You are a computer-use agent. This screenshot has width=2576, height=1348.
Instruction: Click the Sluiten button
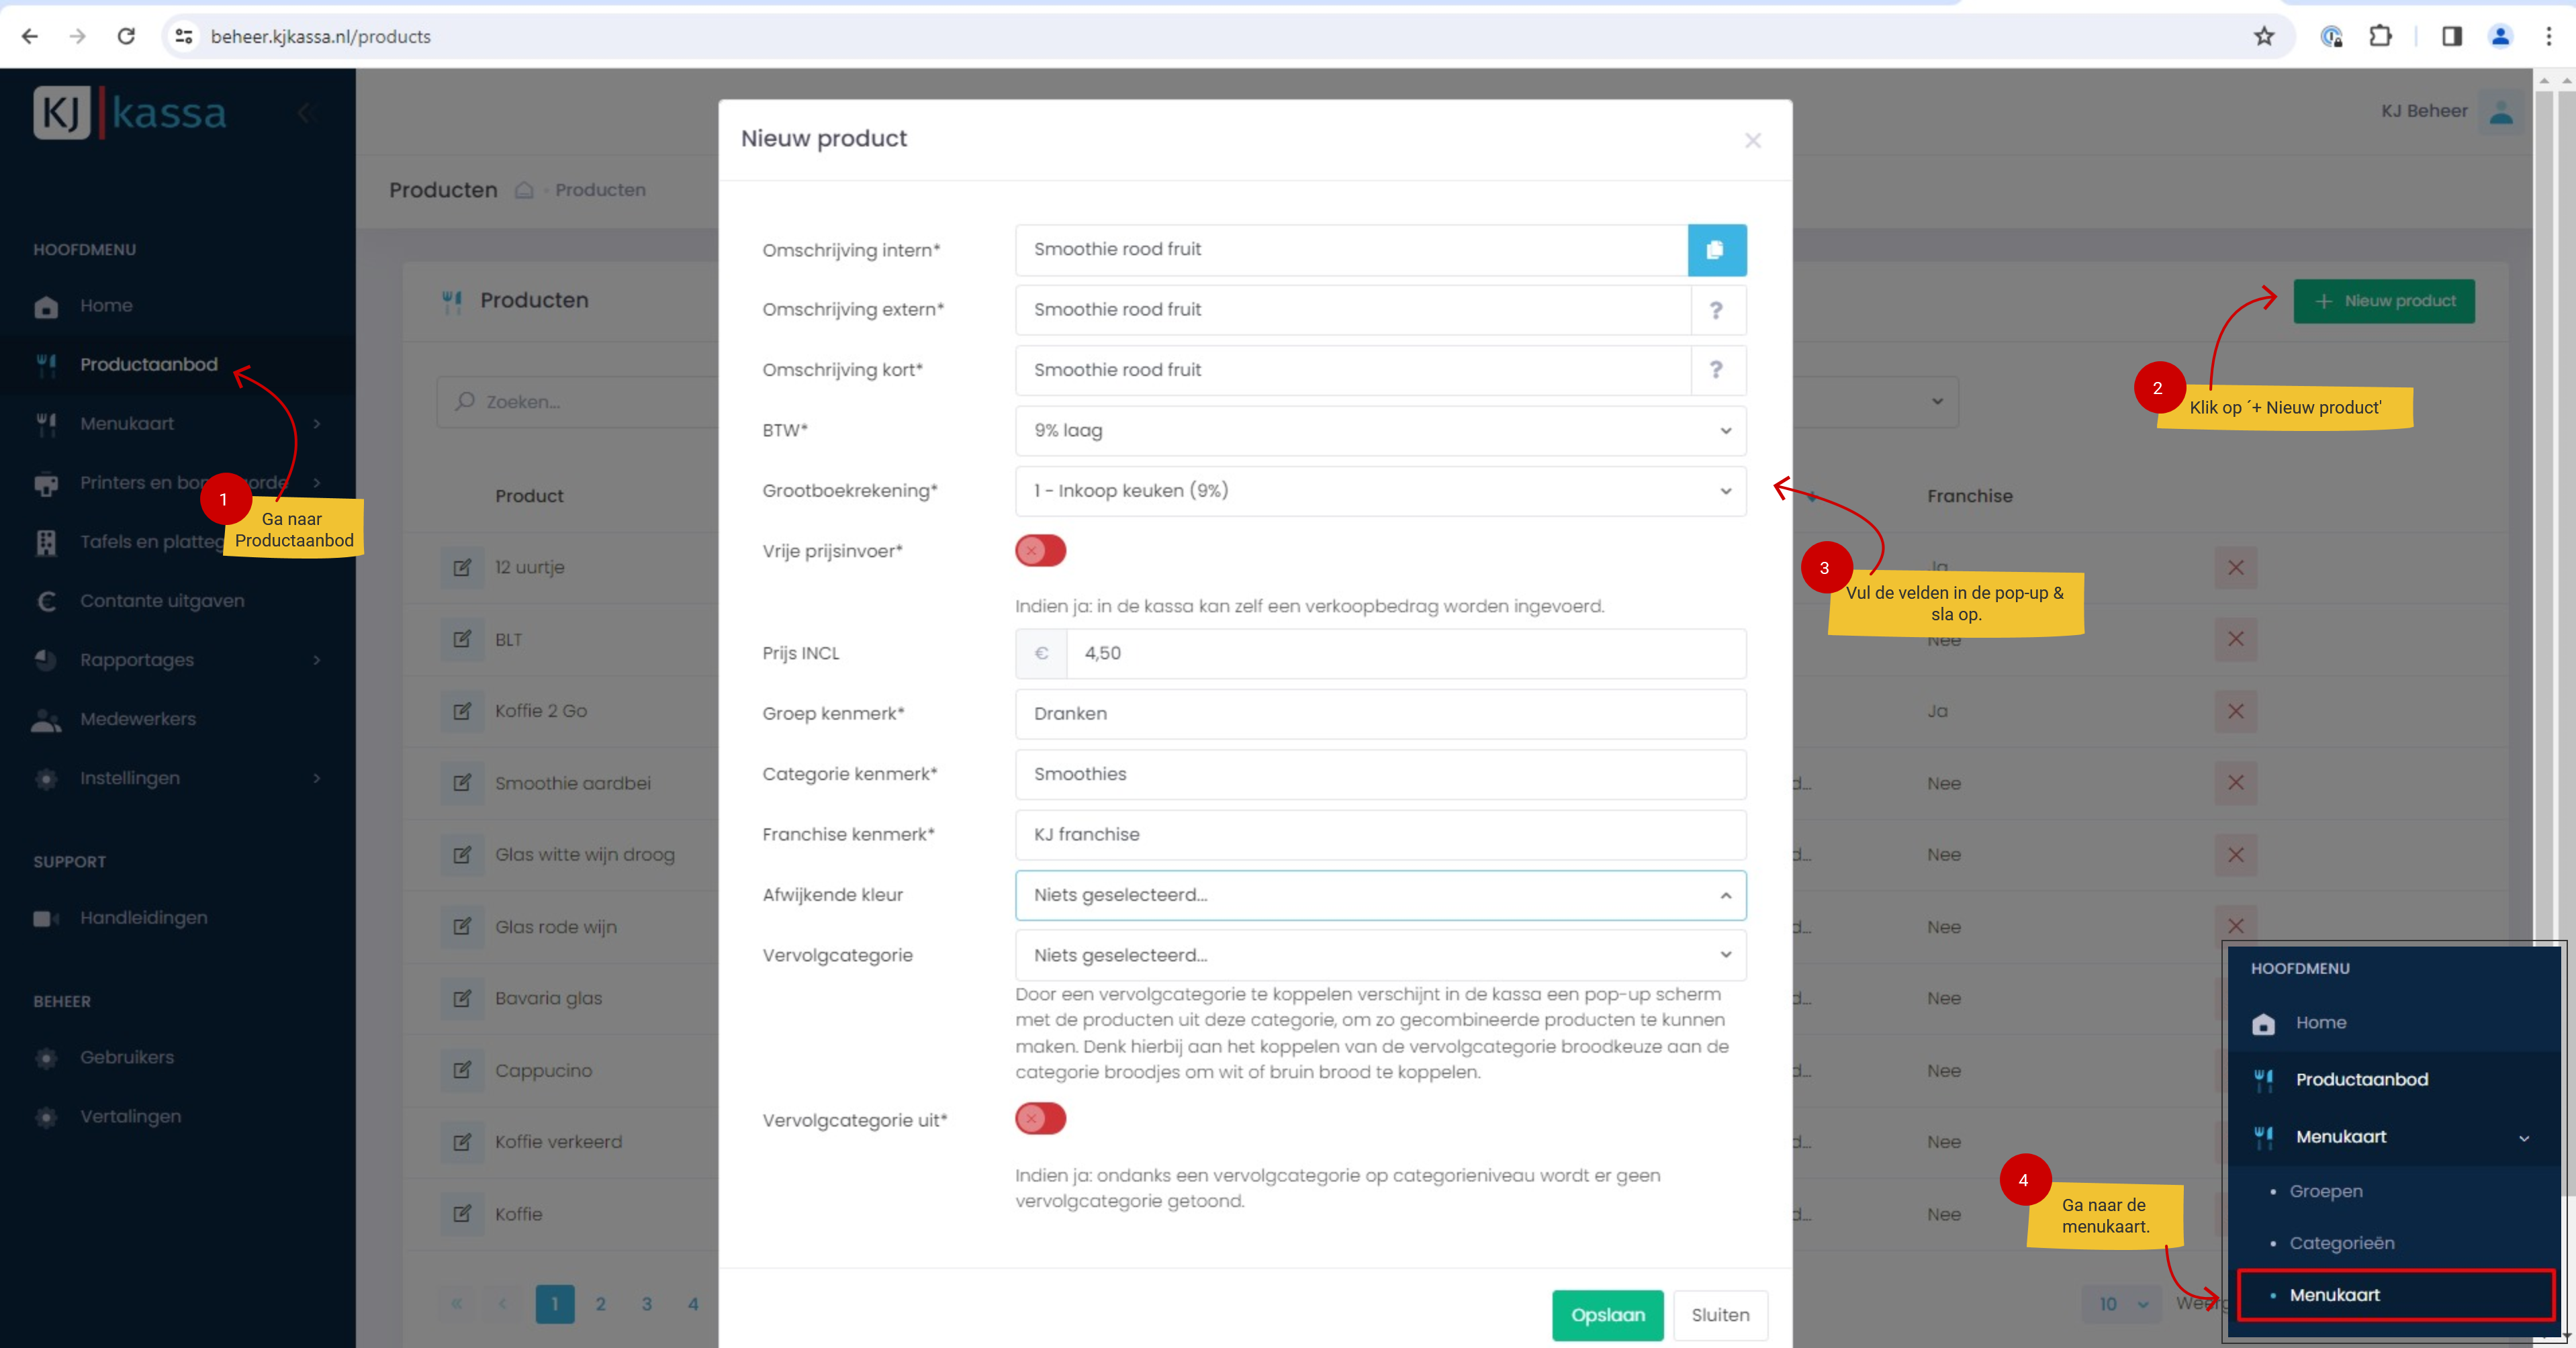point(1720,1315)
